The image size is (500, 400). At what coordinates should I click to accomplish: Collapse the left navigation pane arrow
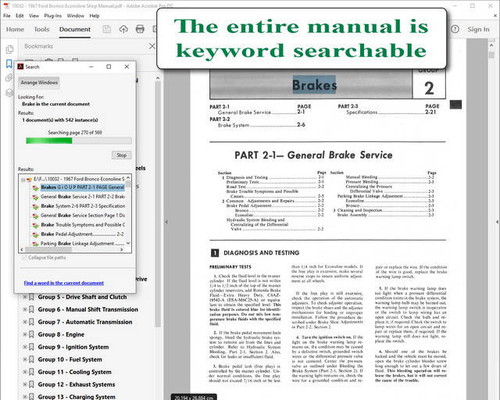tap(166, 221)
